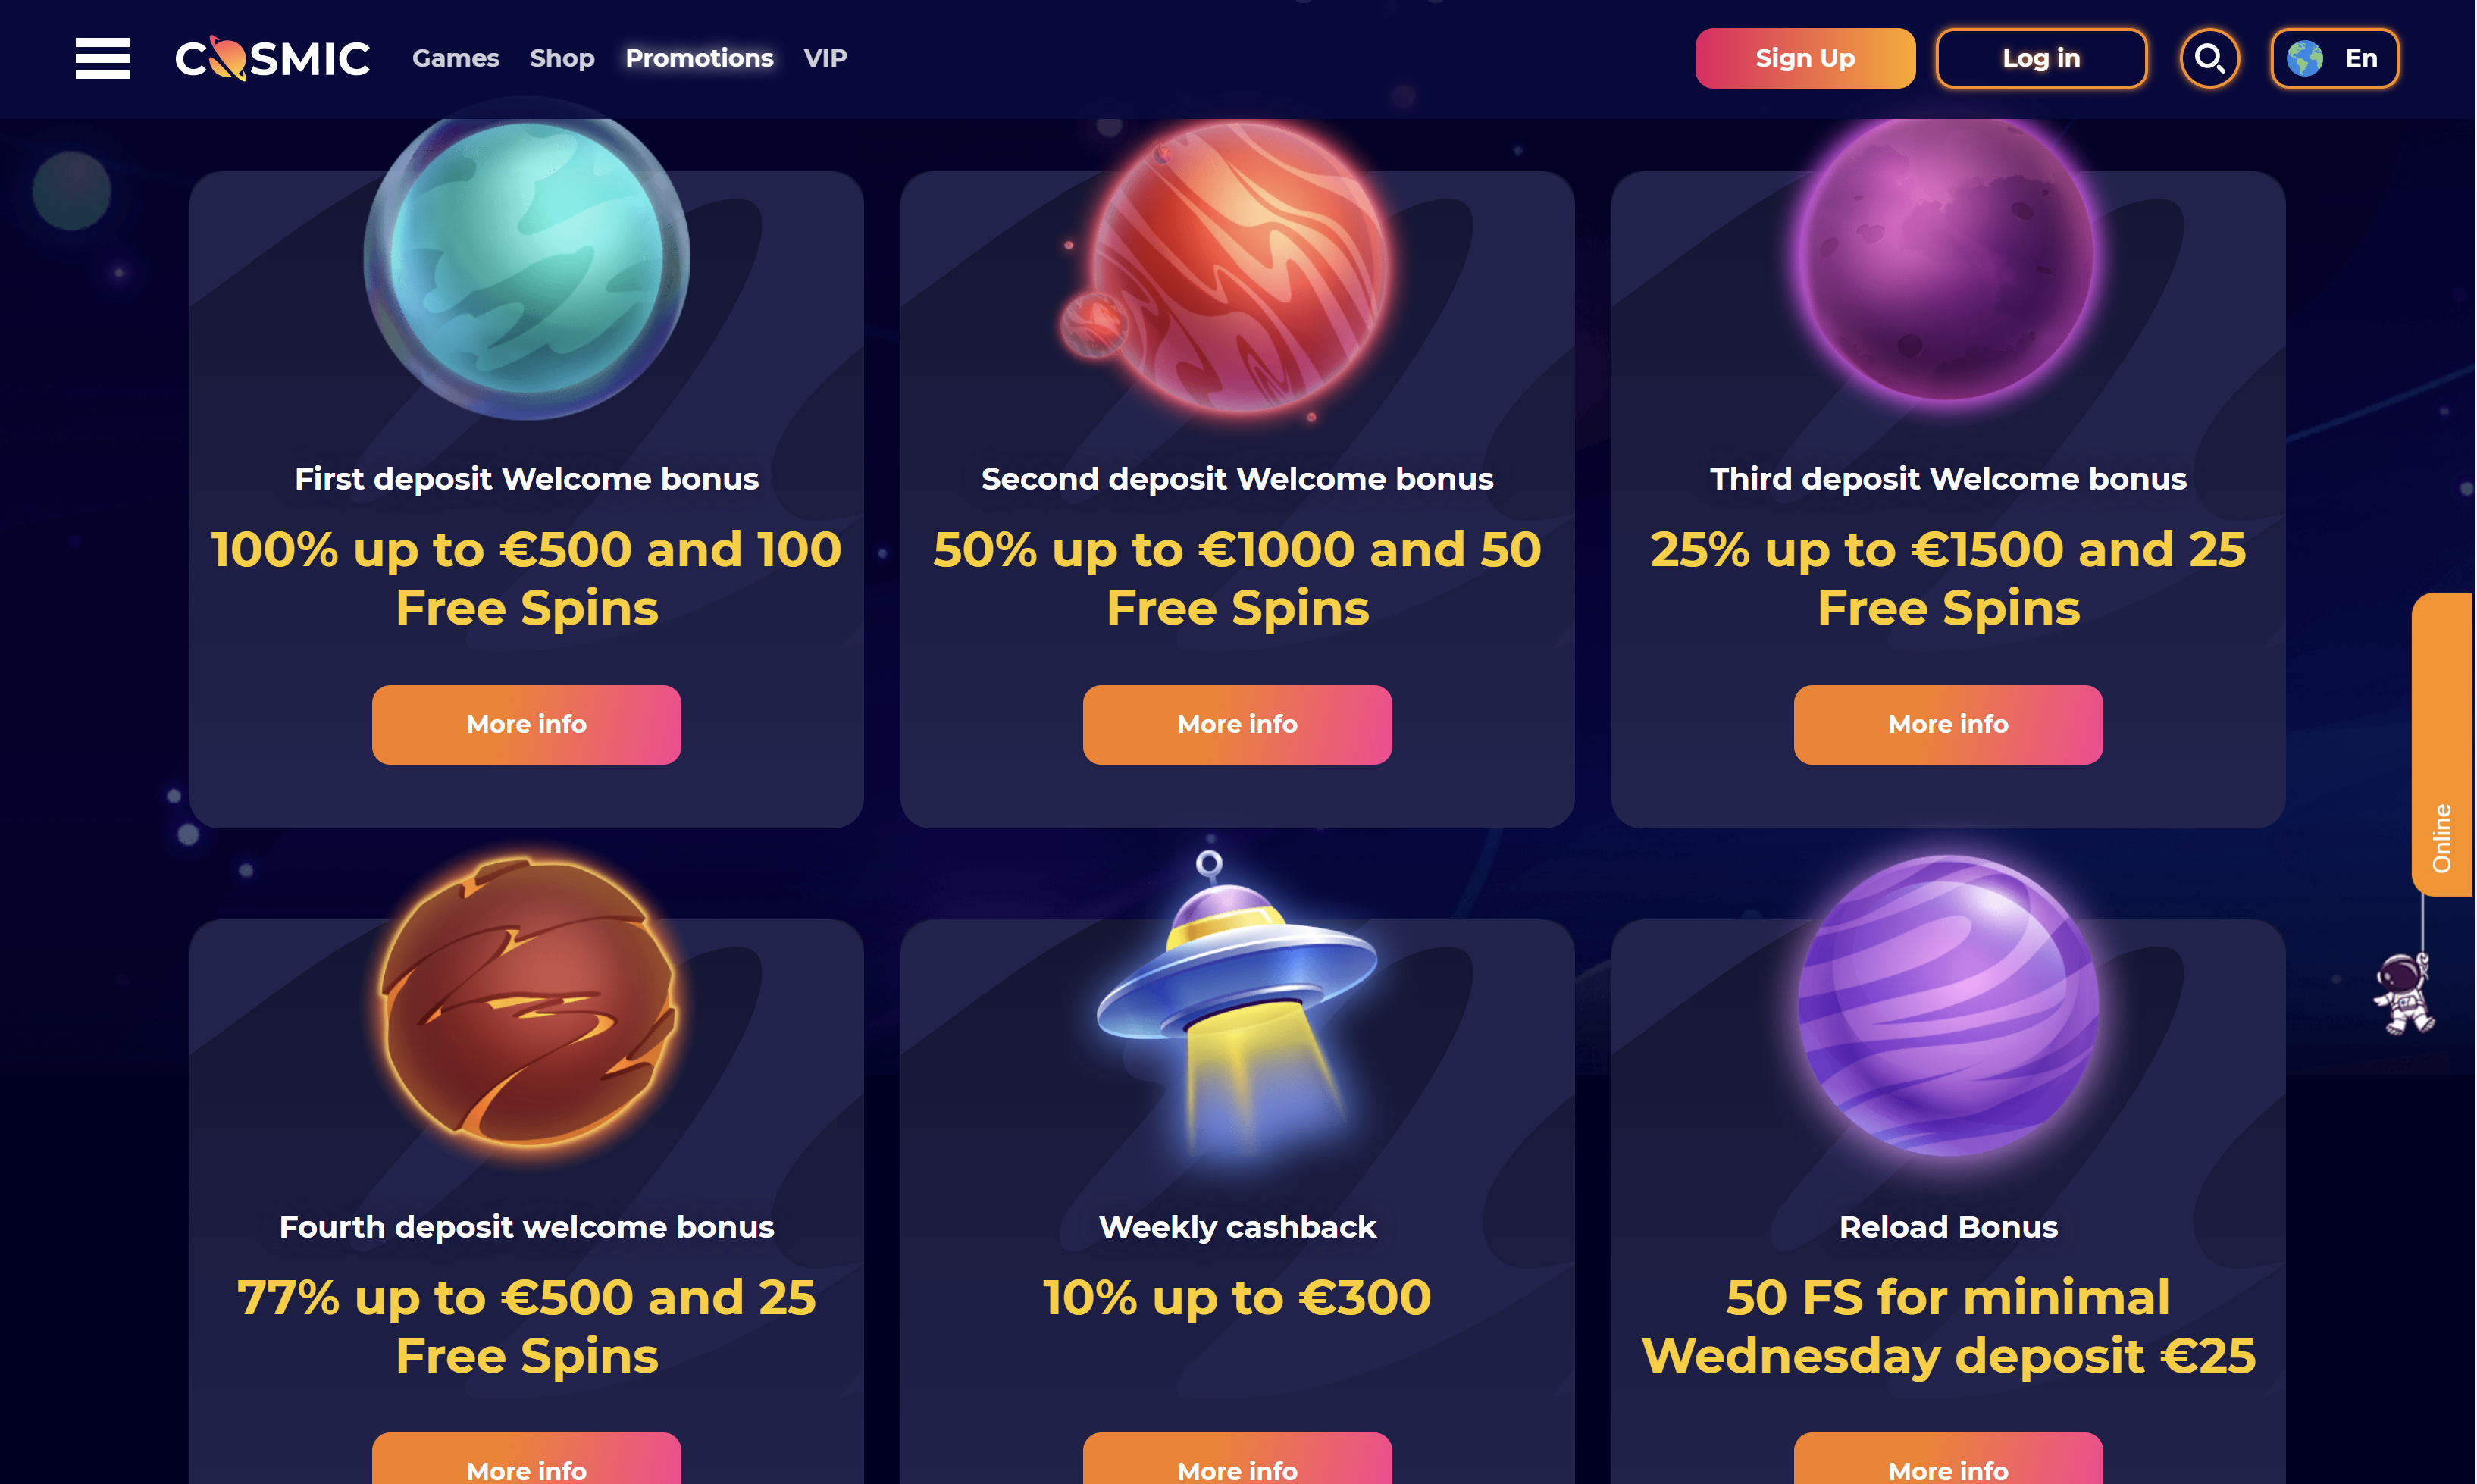Click the globe language icon
Screen dimensions: 2477x1484
pos(2304,58)
